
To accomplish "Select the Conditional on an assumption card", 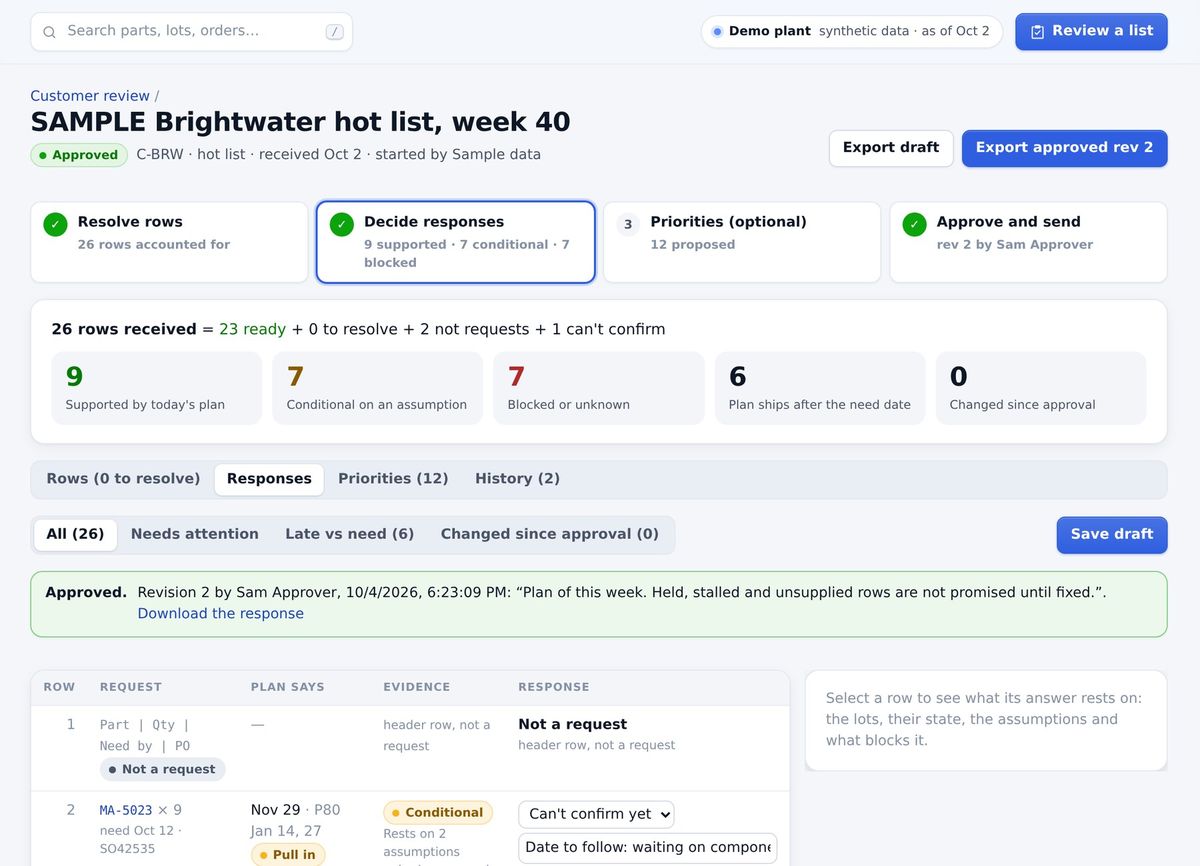I will [378, 388].
